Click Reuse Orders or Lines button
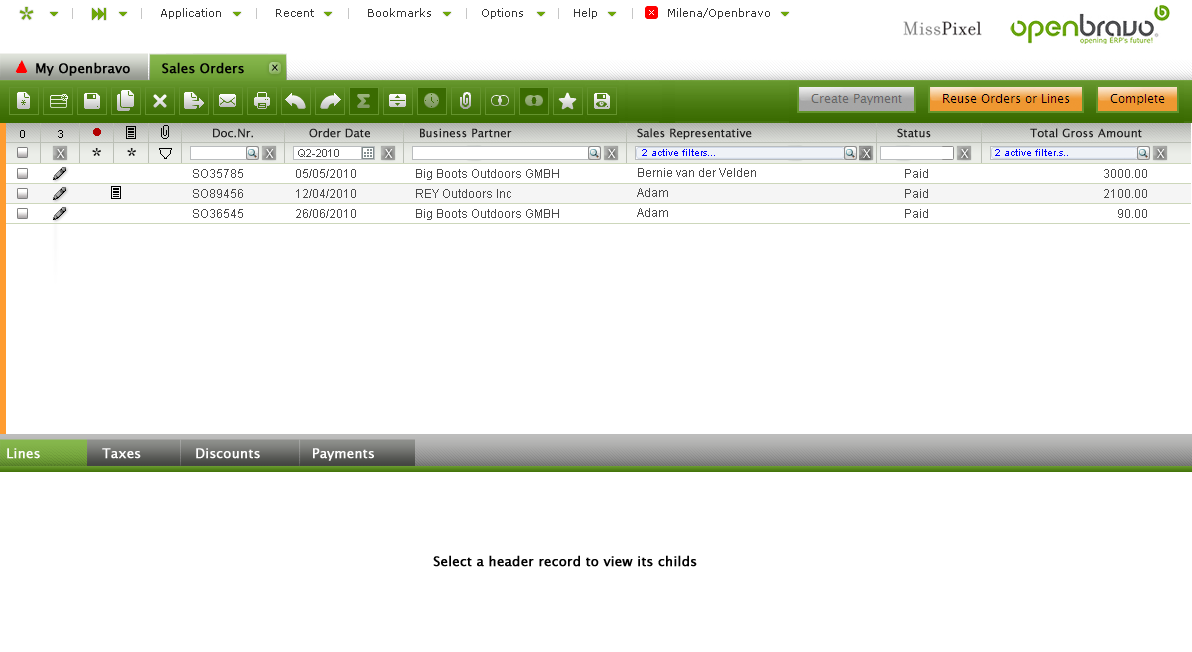 (x=1006, y=99)
